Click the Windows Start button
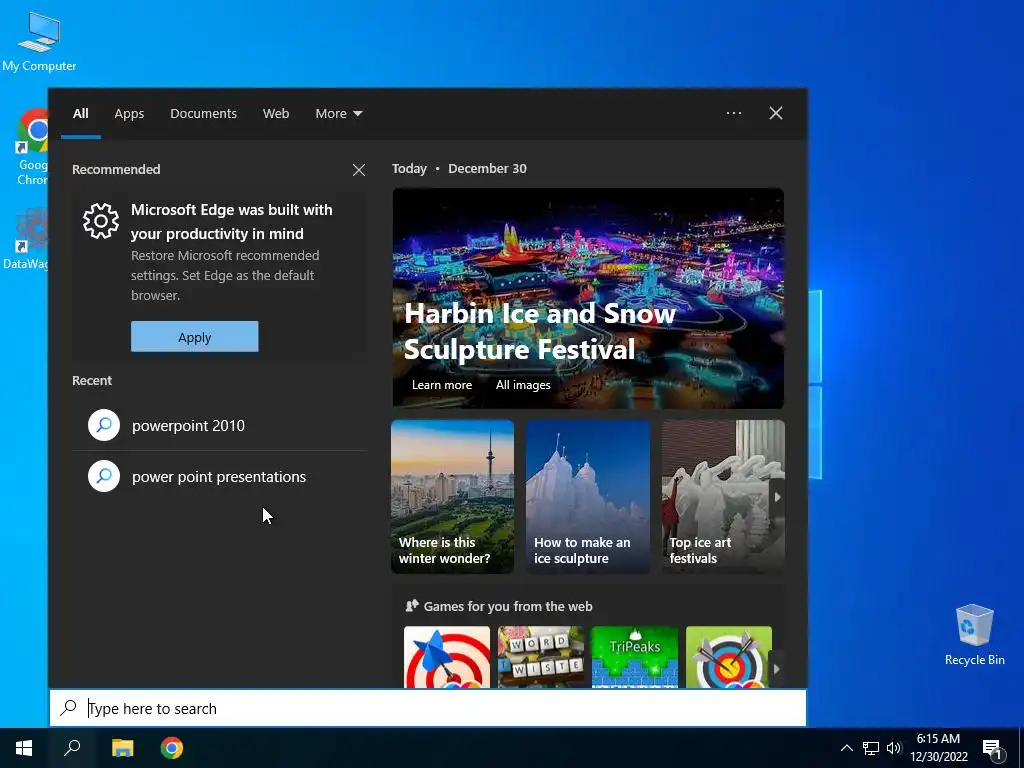The width and height of the screenshot is (1024, 768). tap(24, 748)
